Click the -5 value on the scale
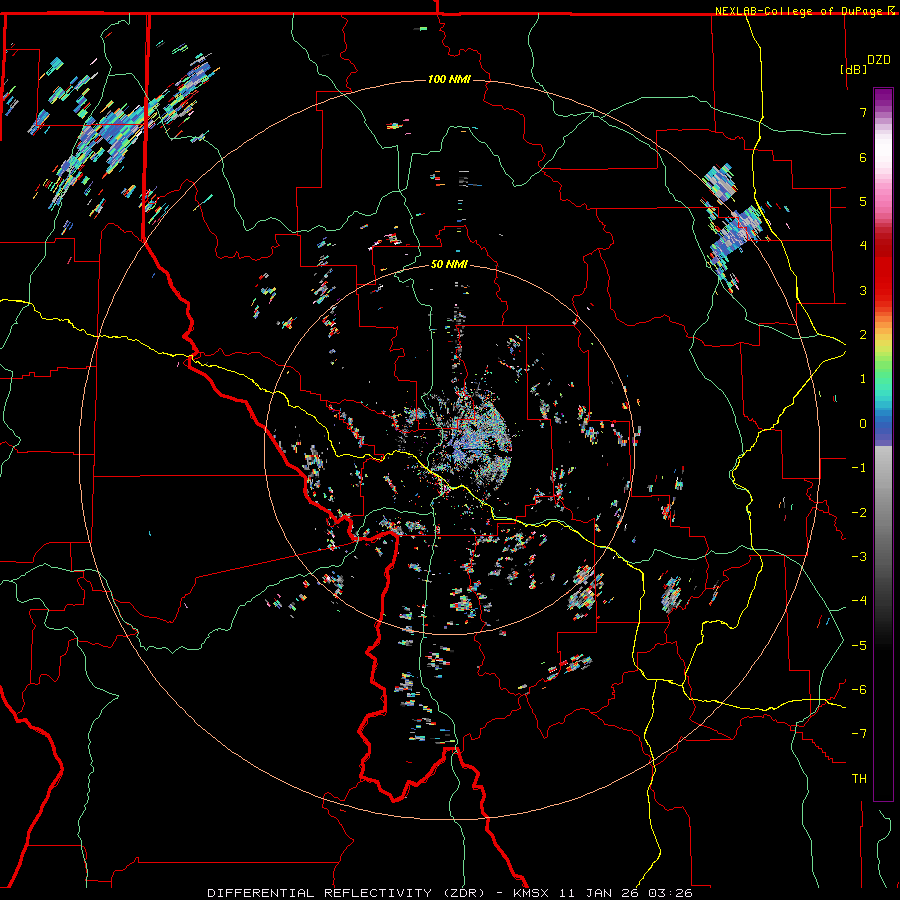The width and height of the screenshot is (900, 900). point(859,646)
